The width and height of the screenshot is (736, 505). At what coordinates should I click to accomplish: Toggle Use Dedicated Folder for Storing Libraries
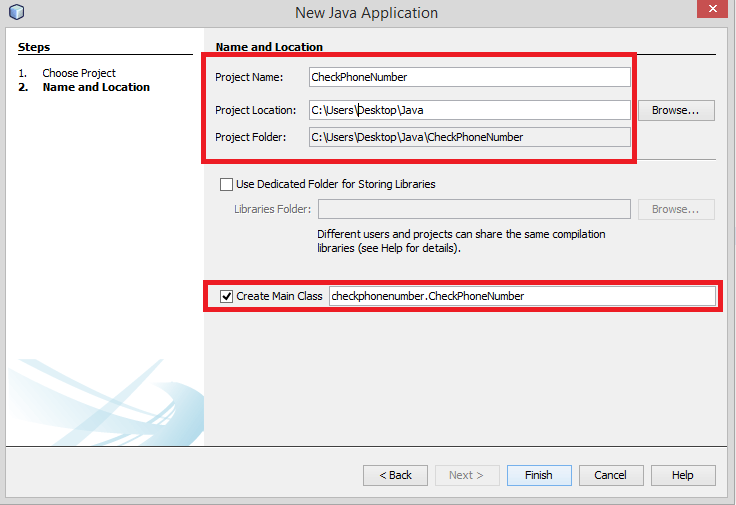(x=226, y=184)
